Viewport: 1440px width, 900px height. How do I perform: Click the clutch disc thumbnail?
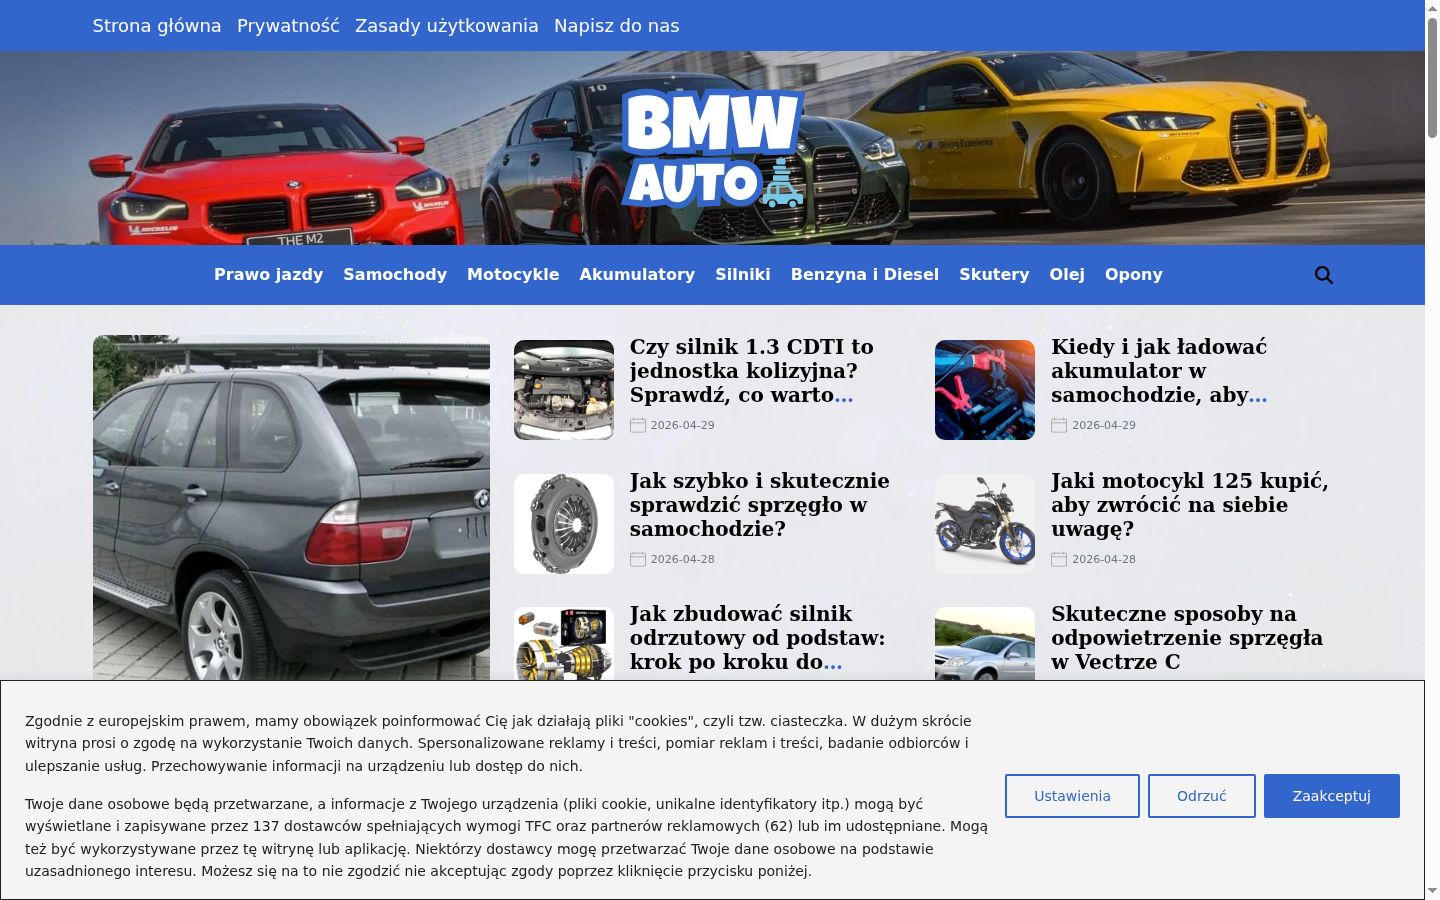tap(564, 524)
